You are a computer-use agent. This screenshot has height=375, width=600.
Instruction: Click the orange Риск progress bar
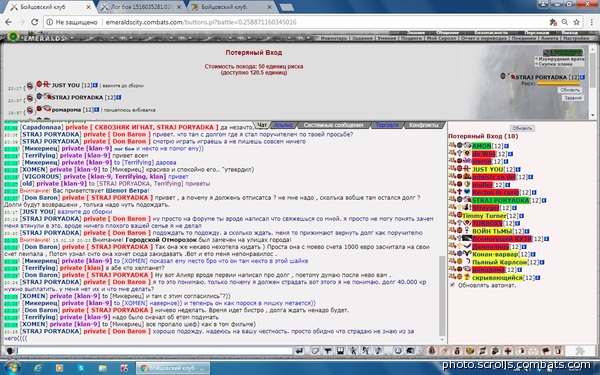558,83
